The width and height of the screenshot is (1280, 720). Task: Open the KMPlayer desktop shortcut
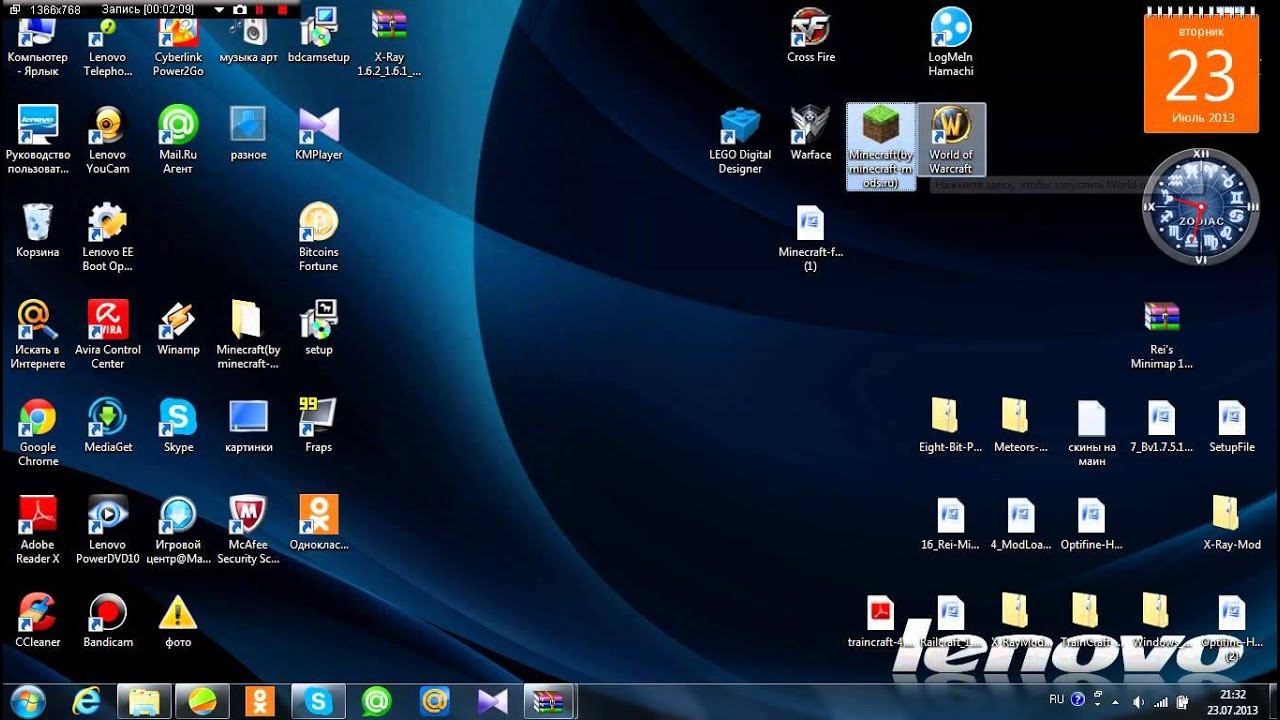[x=318, y=133]
